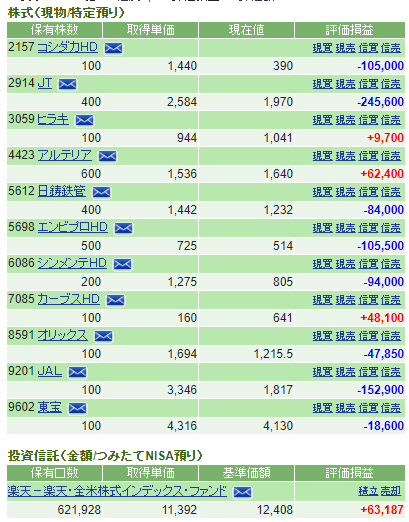The width and height of the screenshot is (409, 522).
Task: Click the 株式(現物/特定預り) section heading
Action: pos(66,13)
